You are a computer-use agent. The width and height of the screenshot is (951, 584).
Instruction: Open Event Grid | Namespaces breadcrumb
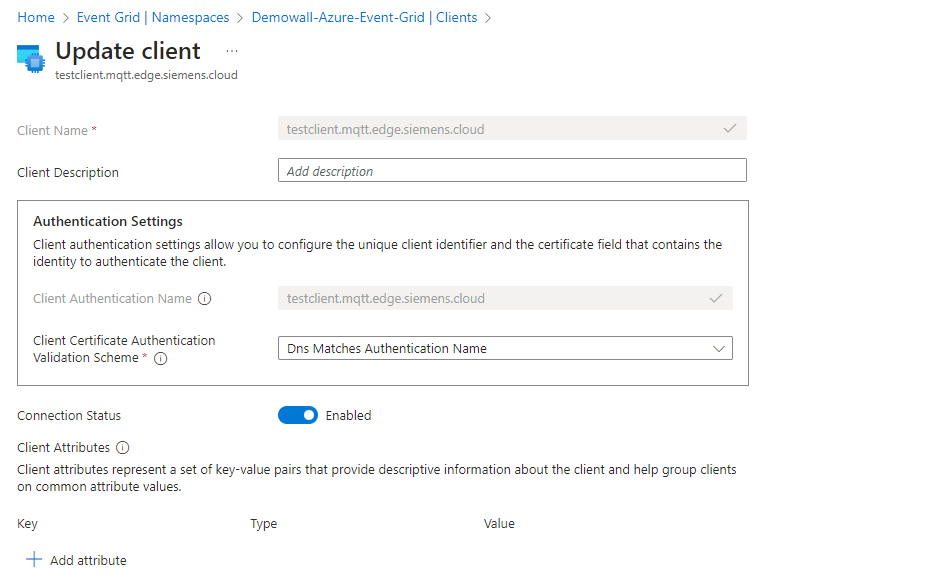coord(153,18)
